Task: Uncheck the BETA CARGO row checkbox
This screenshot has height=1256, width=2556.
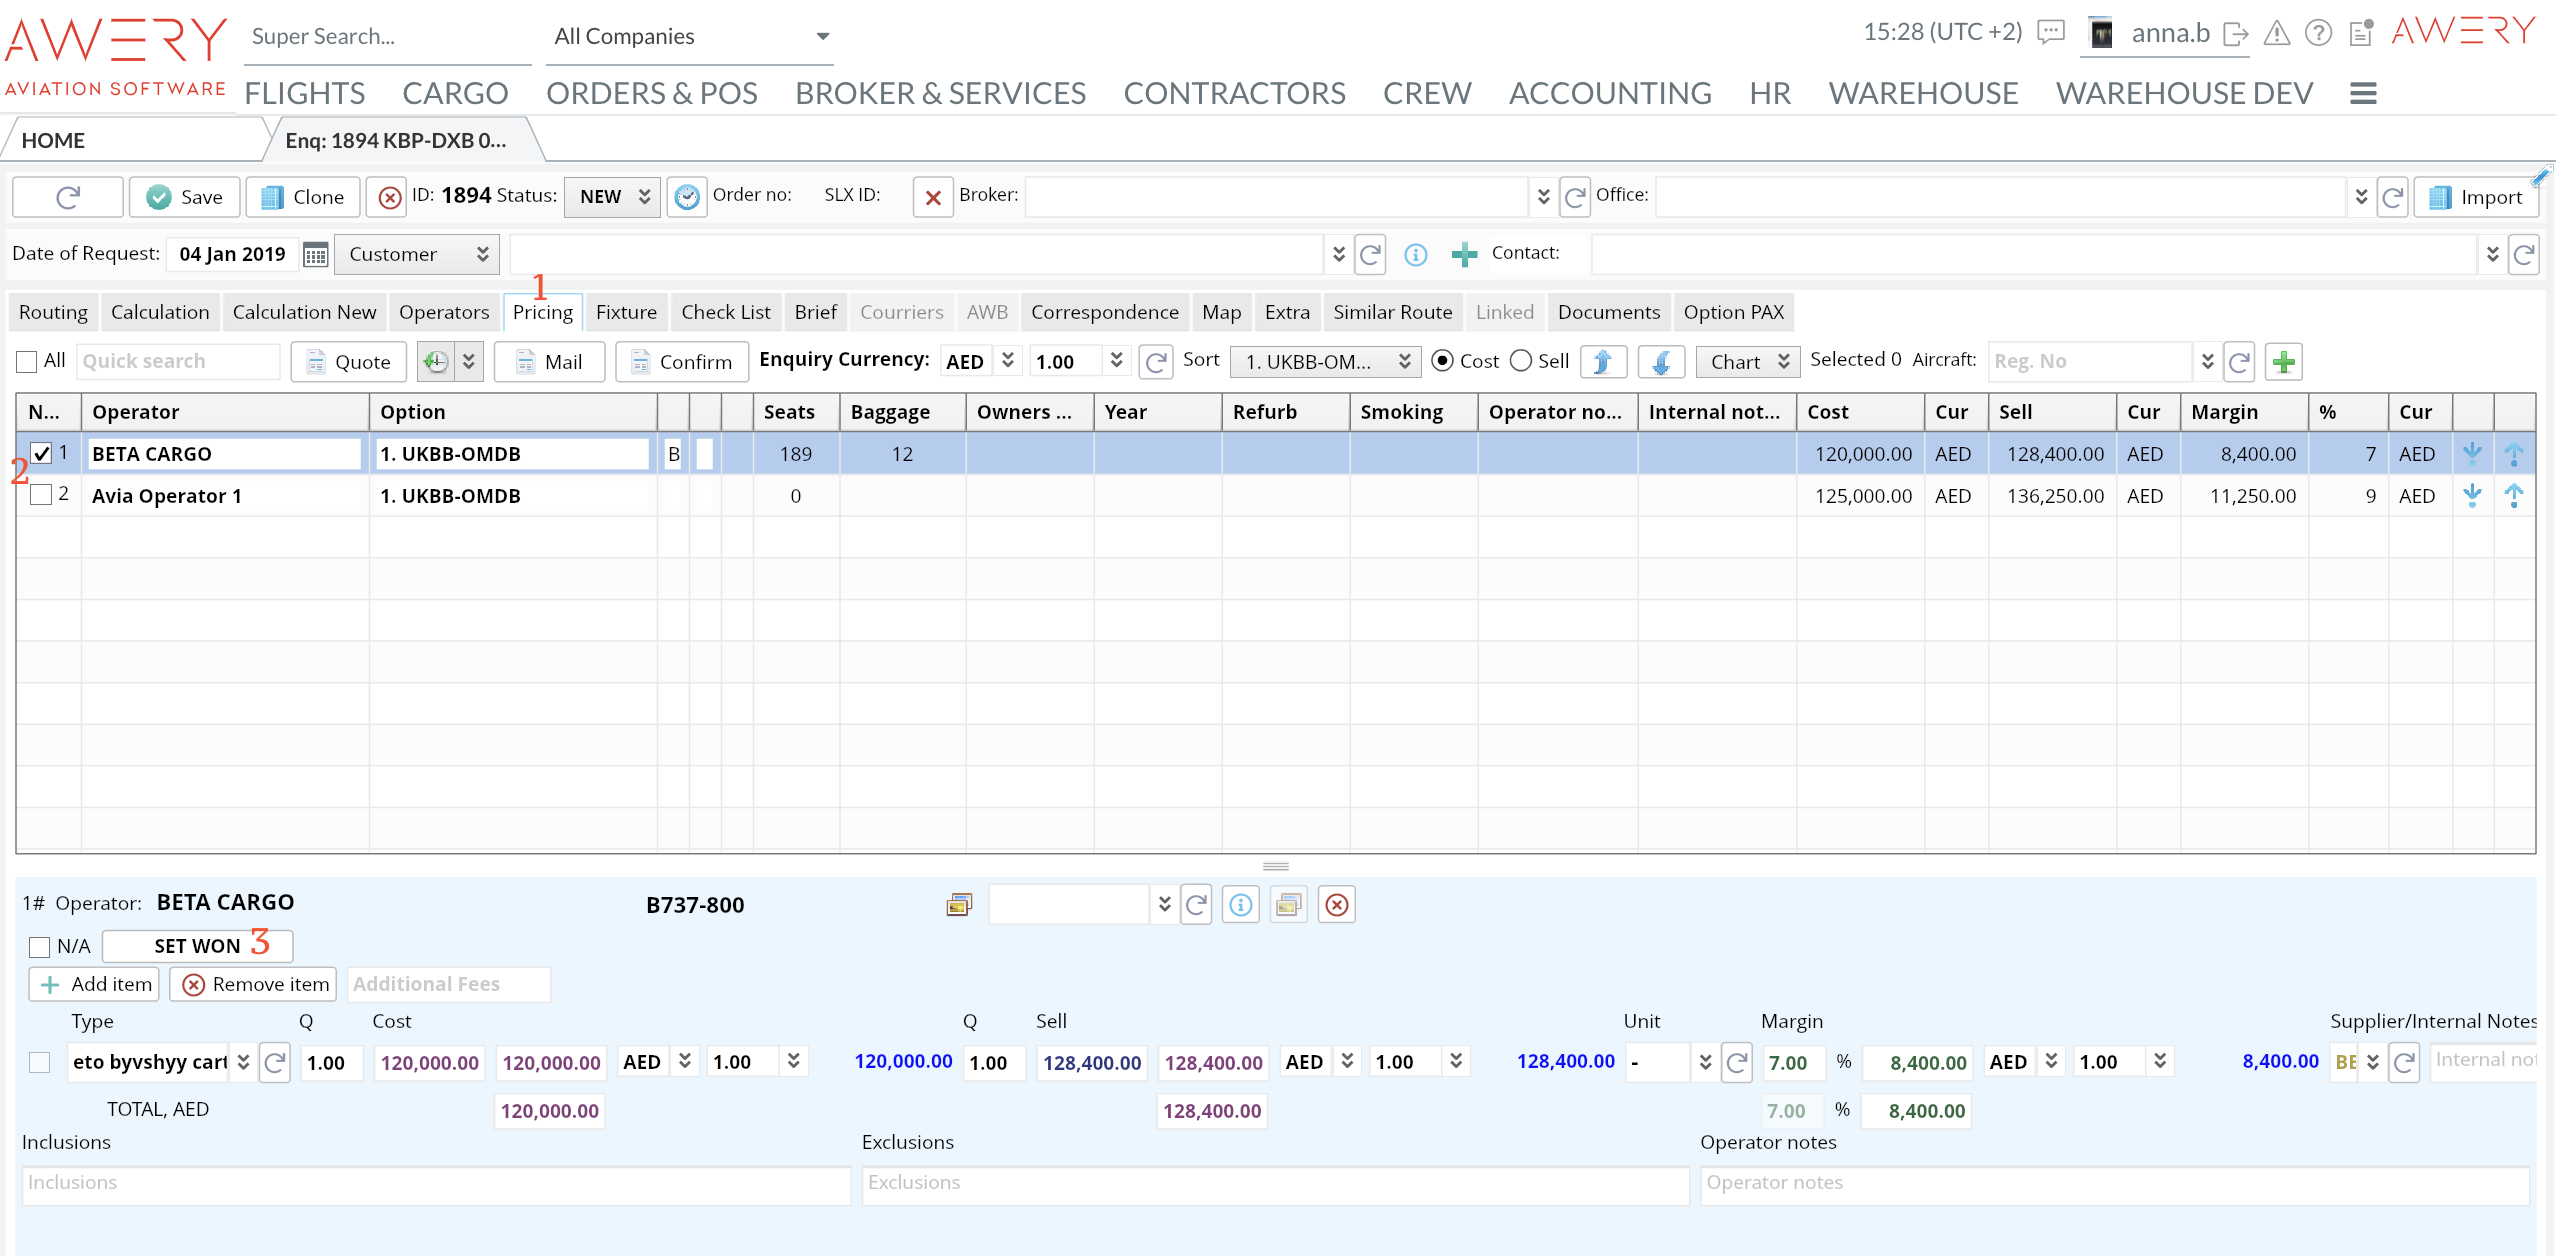Action: pyautogui.click(x=41, y=454)
